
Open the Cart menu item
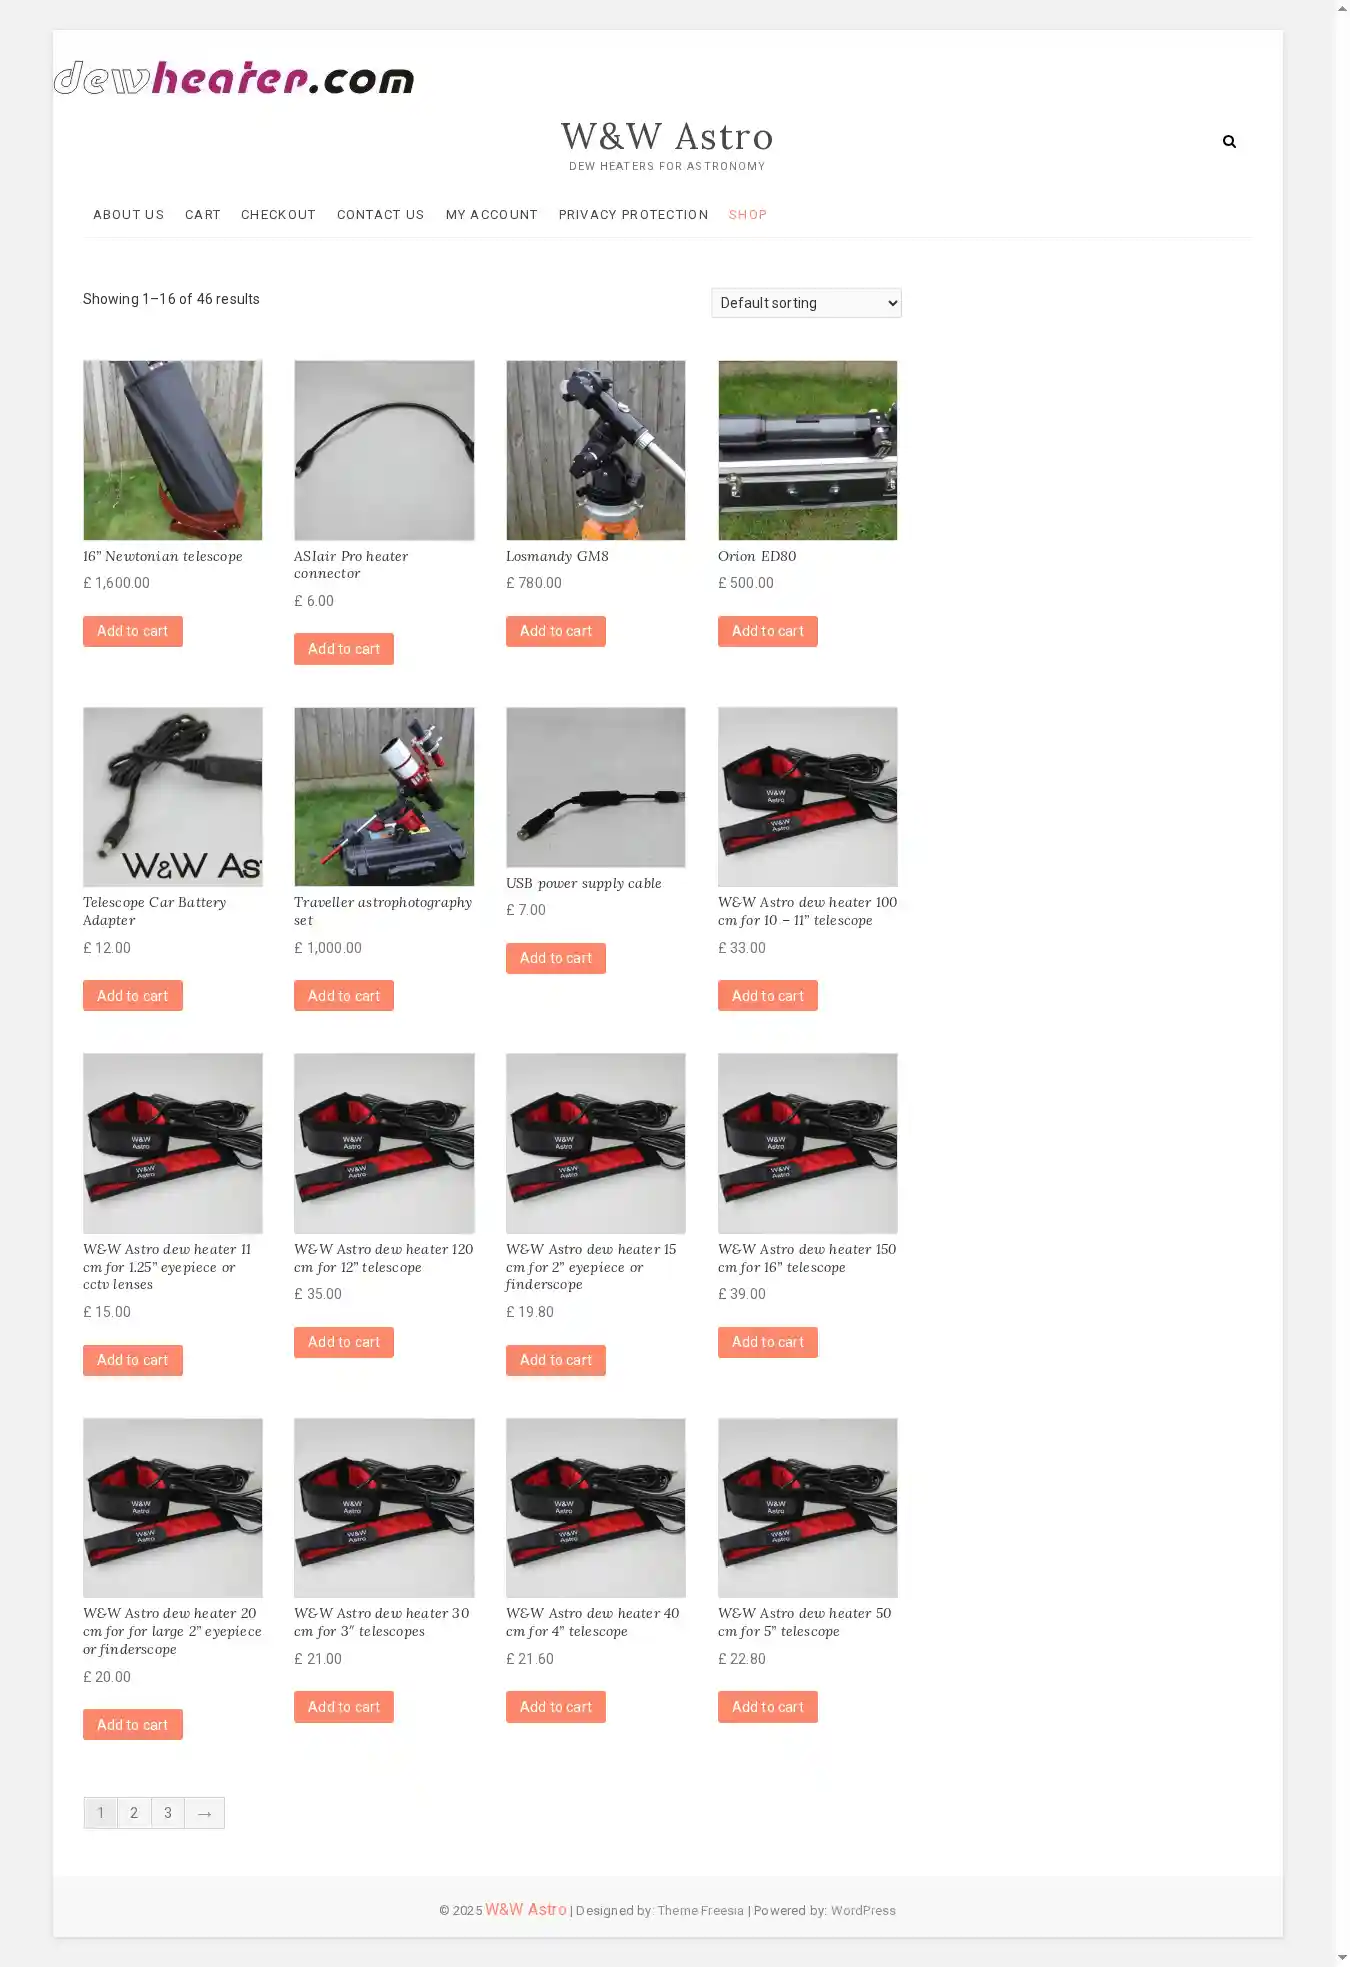pos(203,215)
